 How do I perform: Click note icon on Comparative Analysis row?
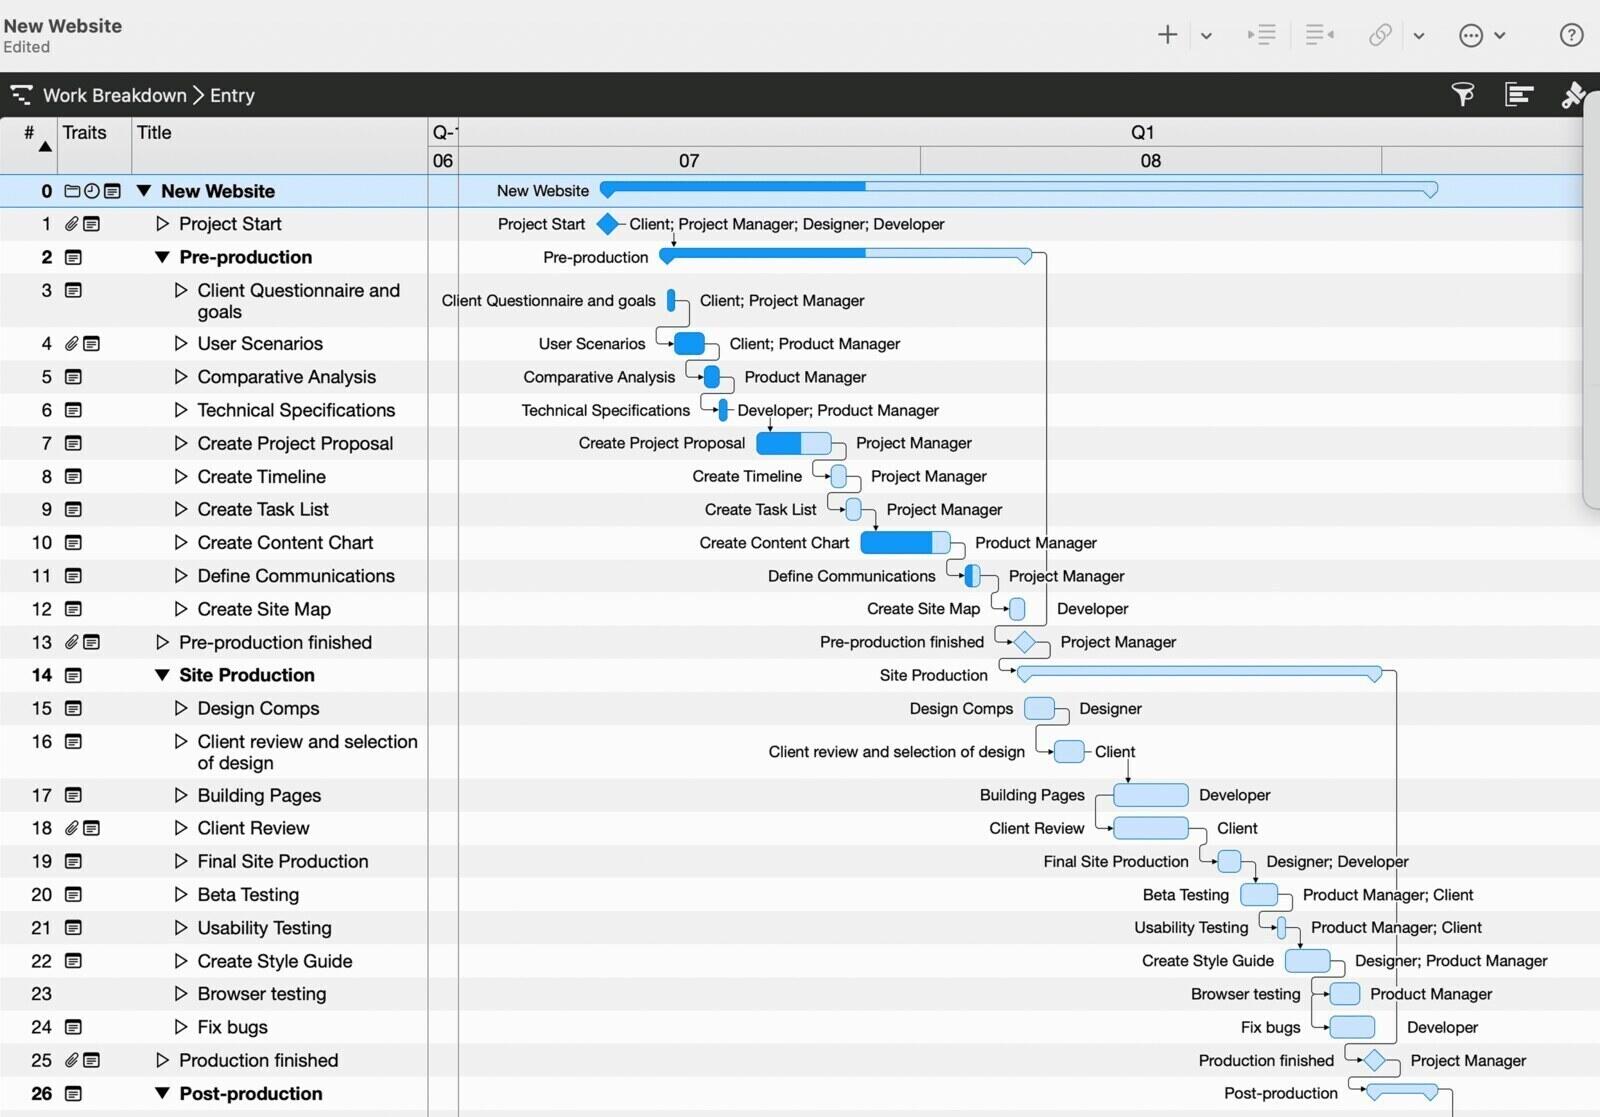click(x=73, y=377)
